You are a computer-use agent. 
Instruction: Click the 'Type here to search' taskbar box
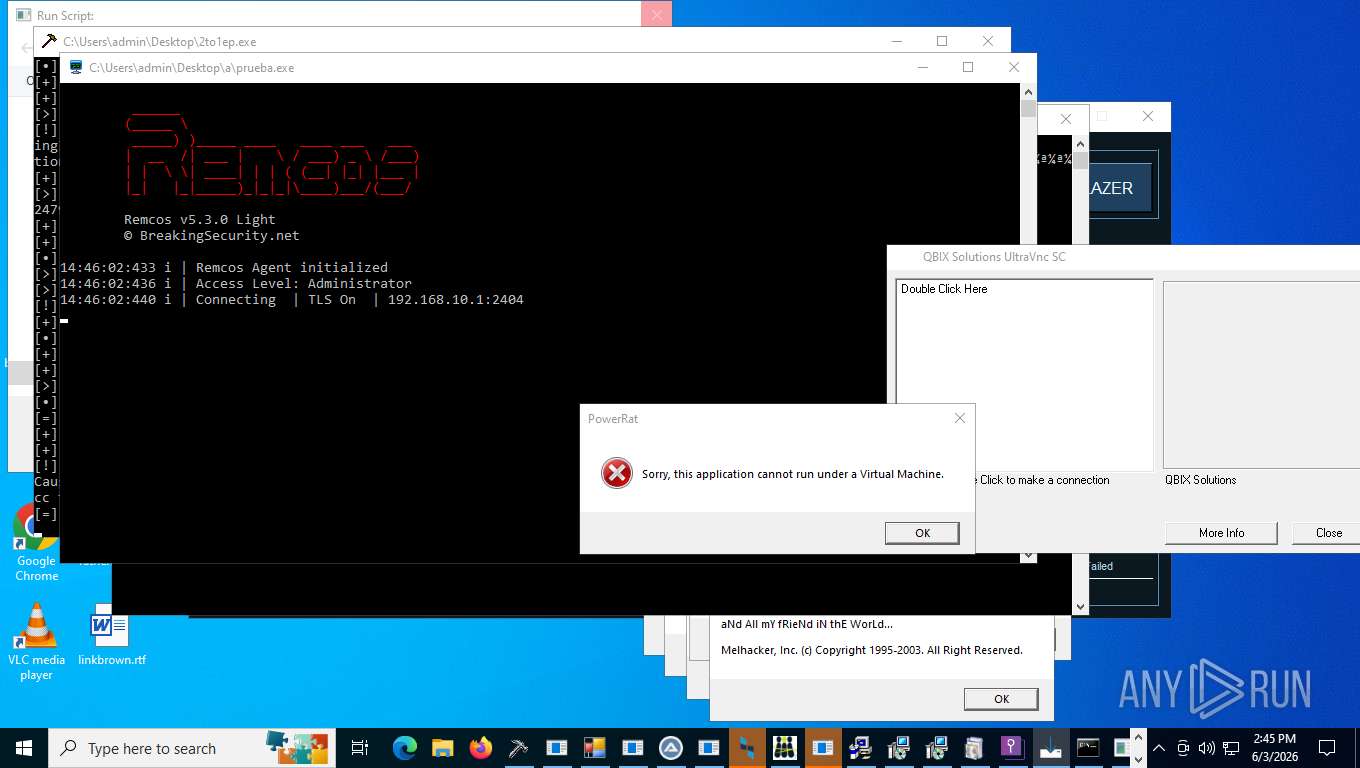point(190,748)
